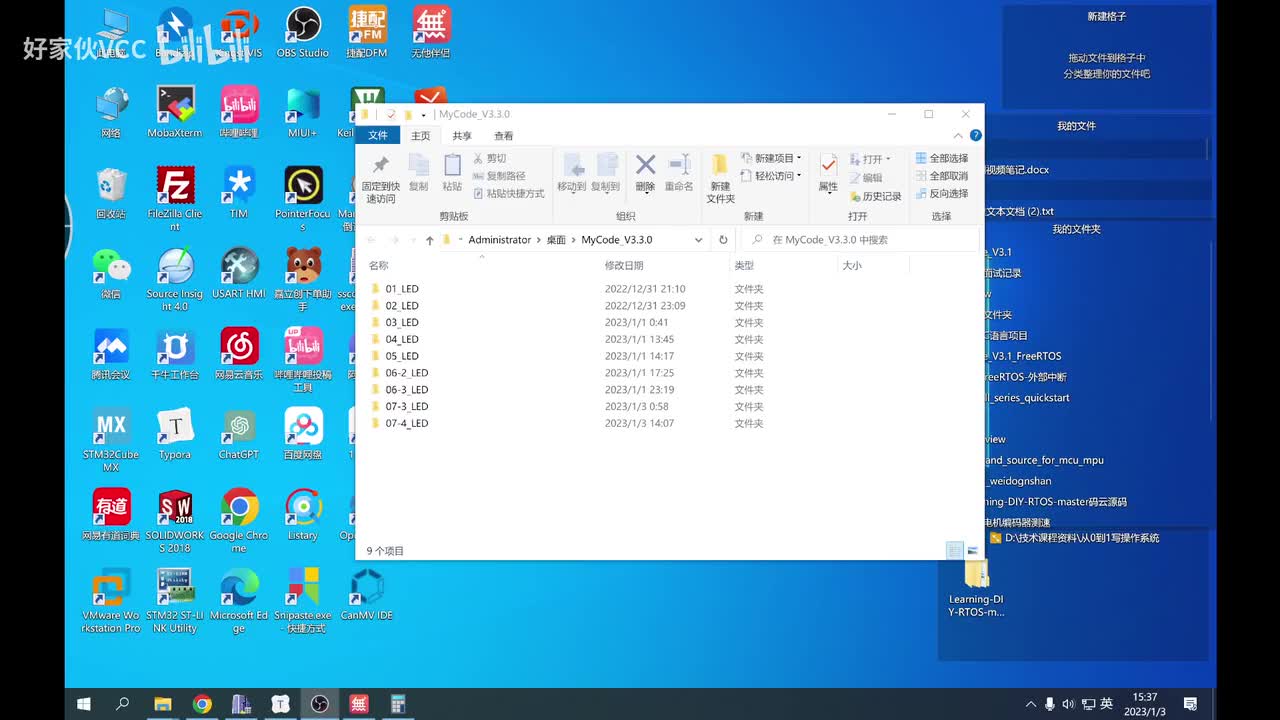Open Properties (属性) in the ribbon
Image resolution: width=1280 pixels, height=720 pixels.
(x=828, y=173)
